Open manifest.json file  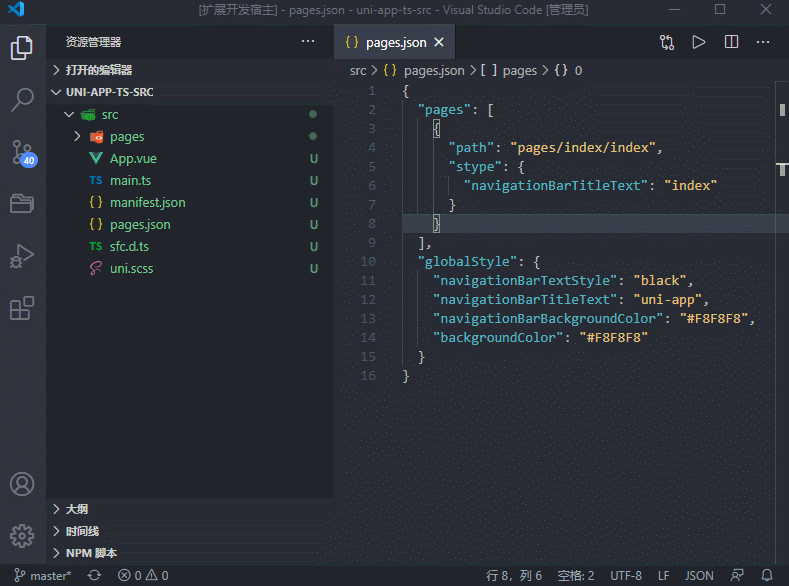191,202
